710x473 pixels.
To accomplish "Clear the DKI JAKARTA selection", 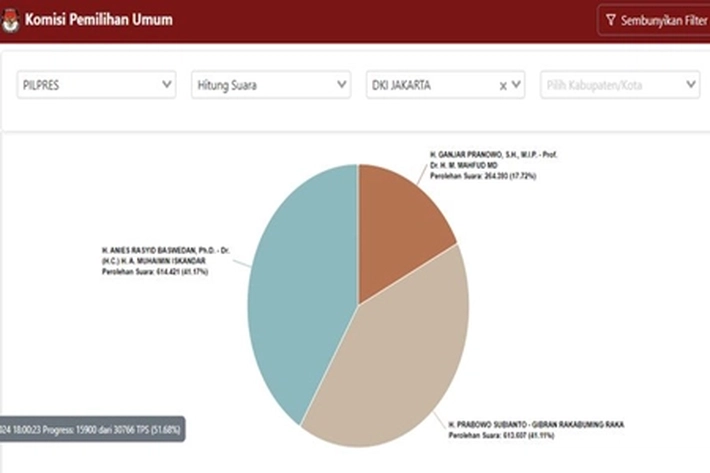I will [x=503, y=86].
